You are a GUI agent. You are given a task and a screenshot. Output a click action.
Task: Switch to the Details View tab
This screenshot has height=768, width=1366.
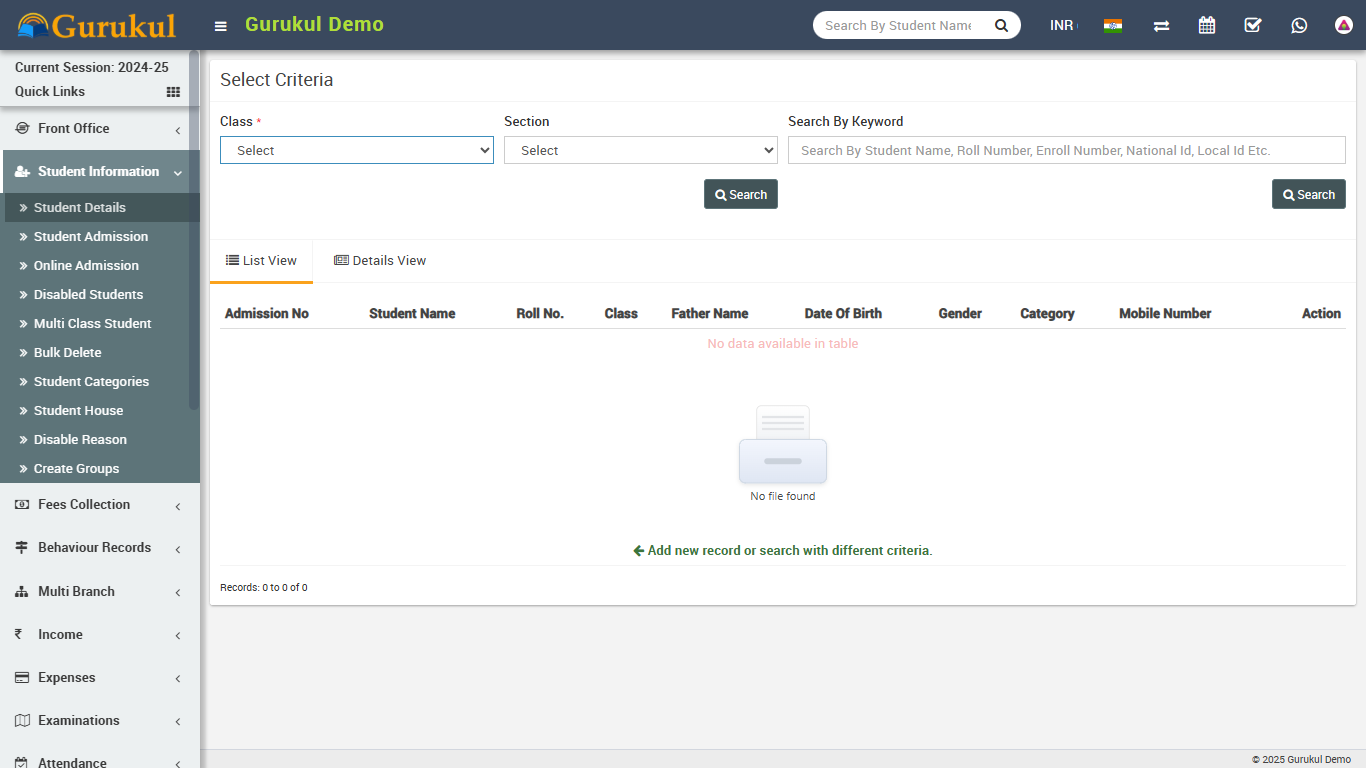tap(380, 261)
